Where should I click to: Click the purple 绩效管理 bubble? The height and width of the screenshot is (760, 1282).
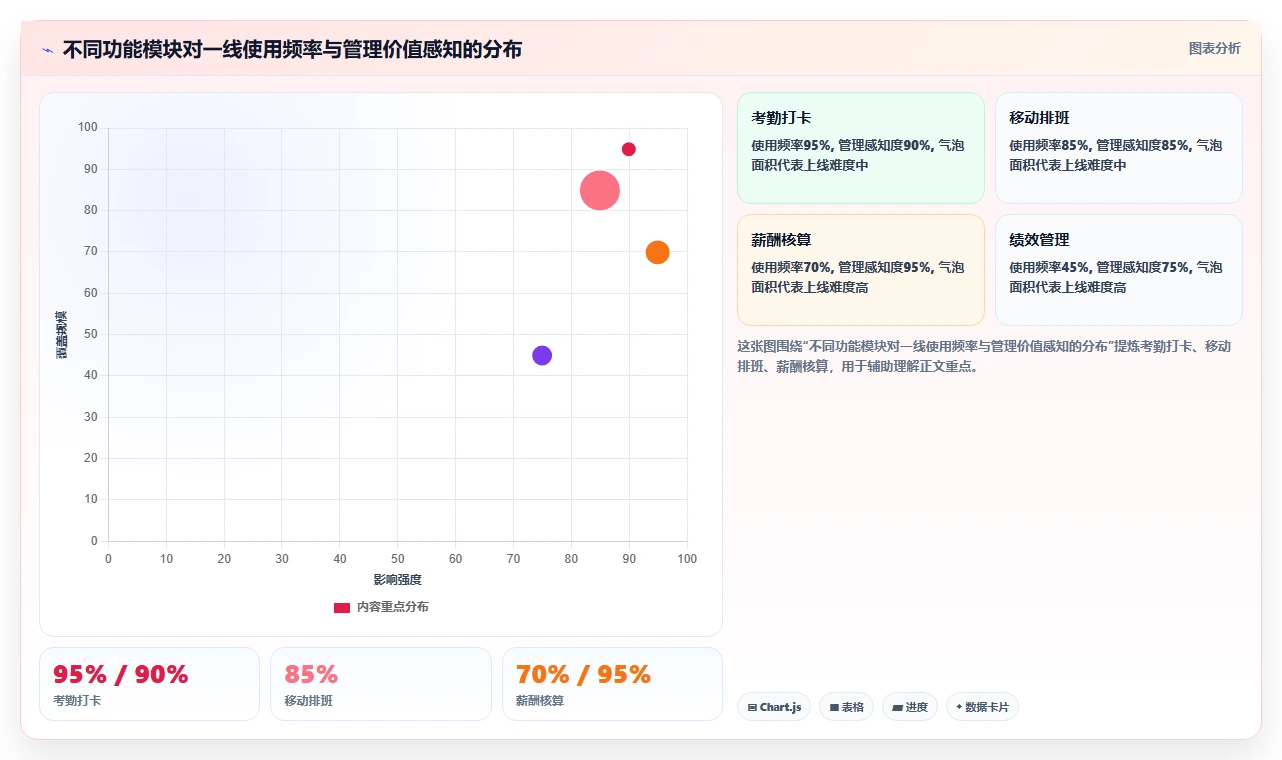click(x=542, y=355)
